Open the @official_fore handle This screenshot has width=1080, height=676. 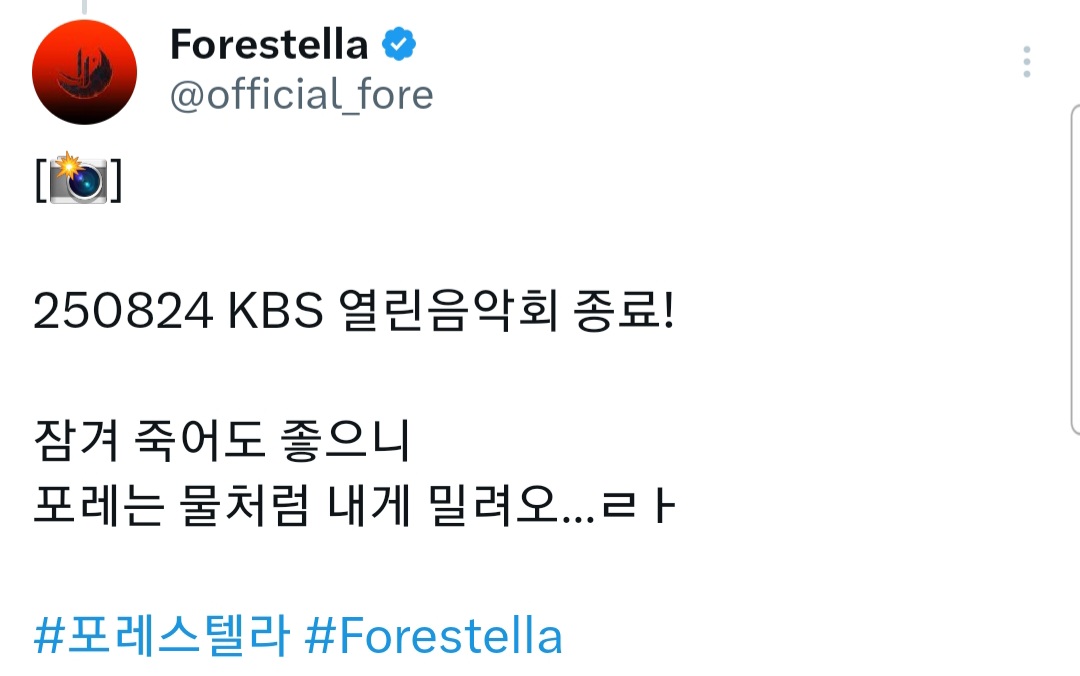(301, 95)
